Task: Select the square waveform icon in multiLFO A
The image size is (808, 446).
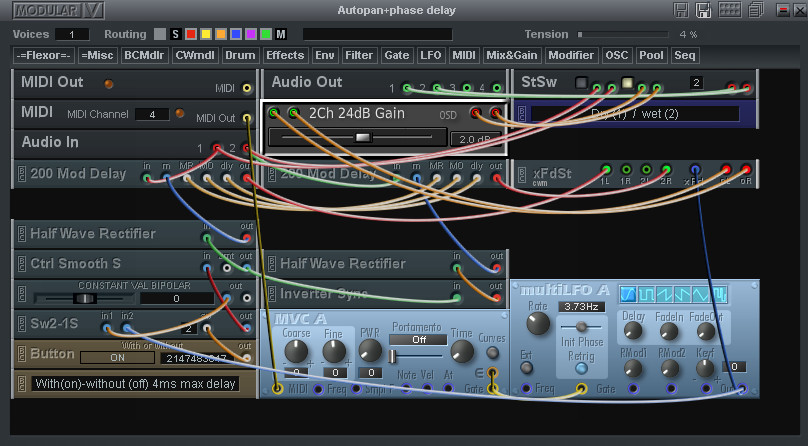Action: point(647,294)
